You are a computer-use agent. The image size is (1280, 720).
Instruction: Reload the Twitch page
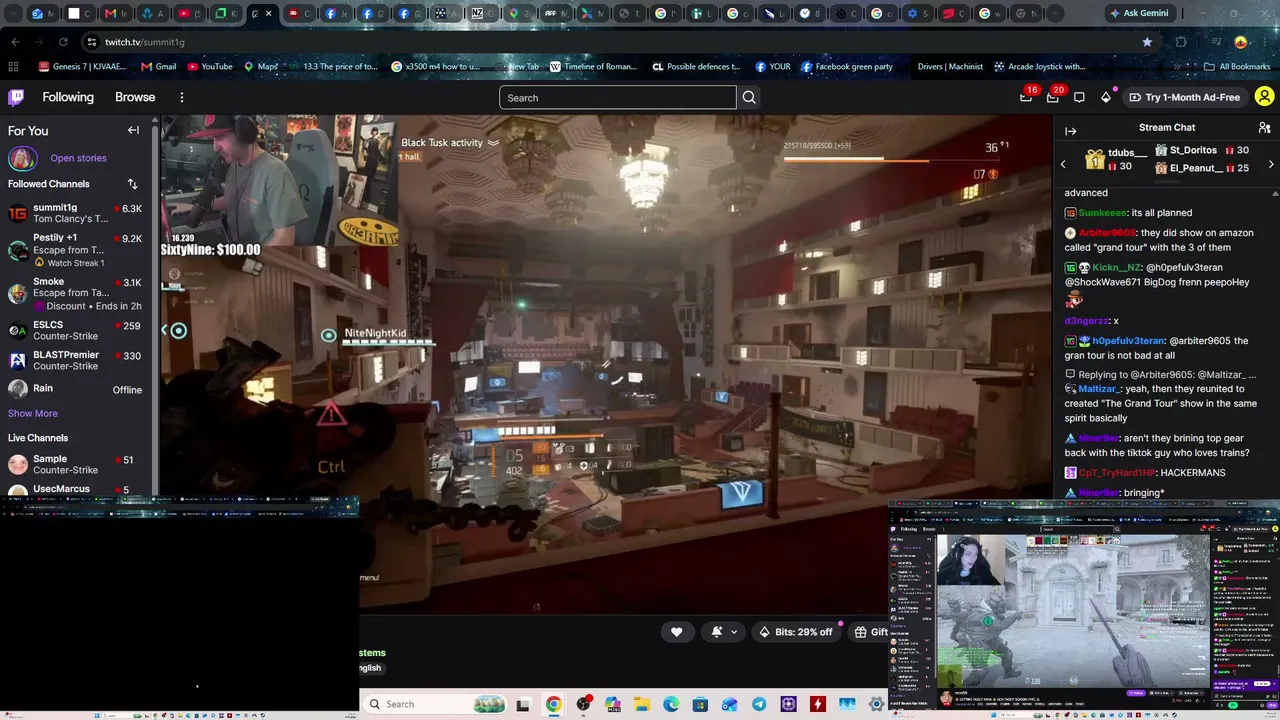click(63, 42)
